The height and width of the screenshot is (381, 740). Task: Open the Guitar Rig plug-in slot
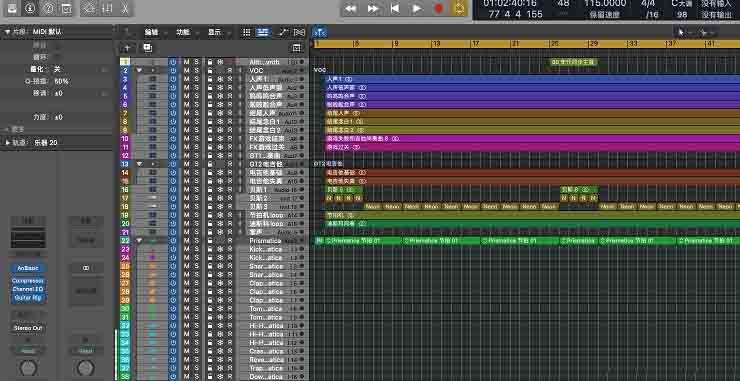[29, 297]
